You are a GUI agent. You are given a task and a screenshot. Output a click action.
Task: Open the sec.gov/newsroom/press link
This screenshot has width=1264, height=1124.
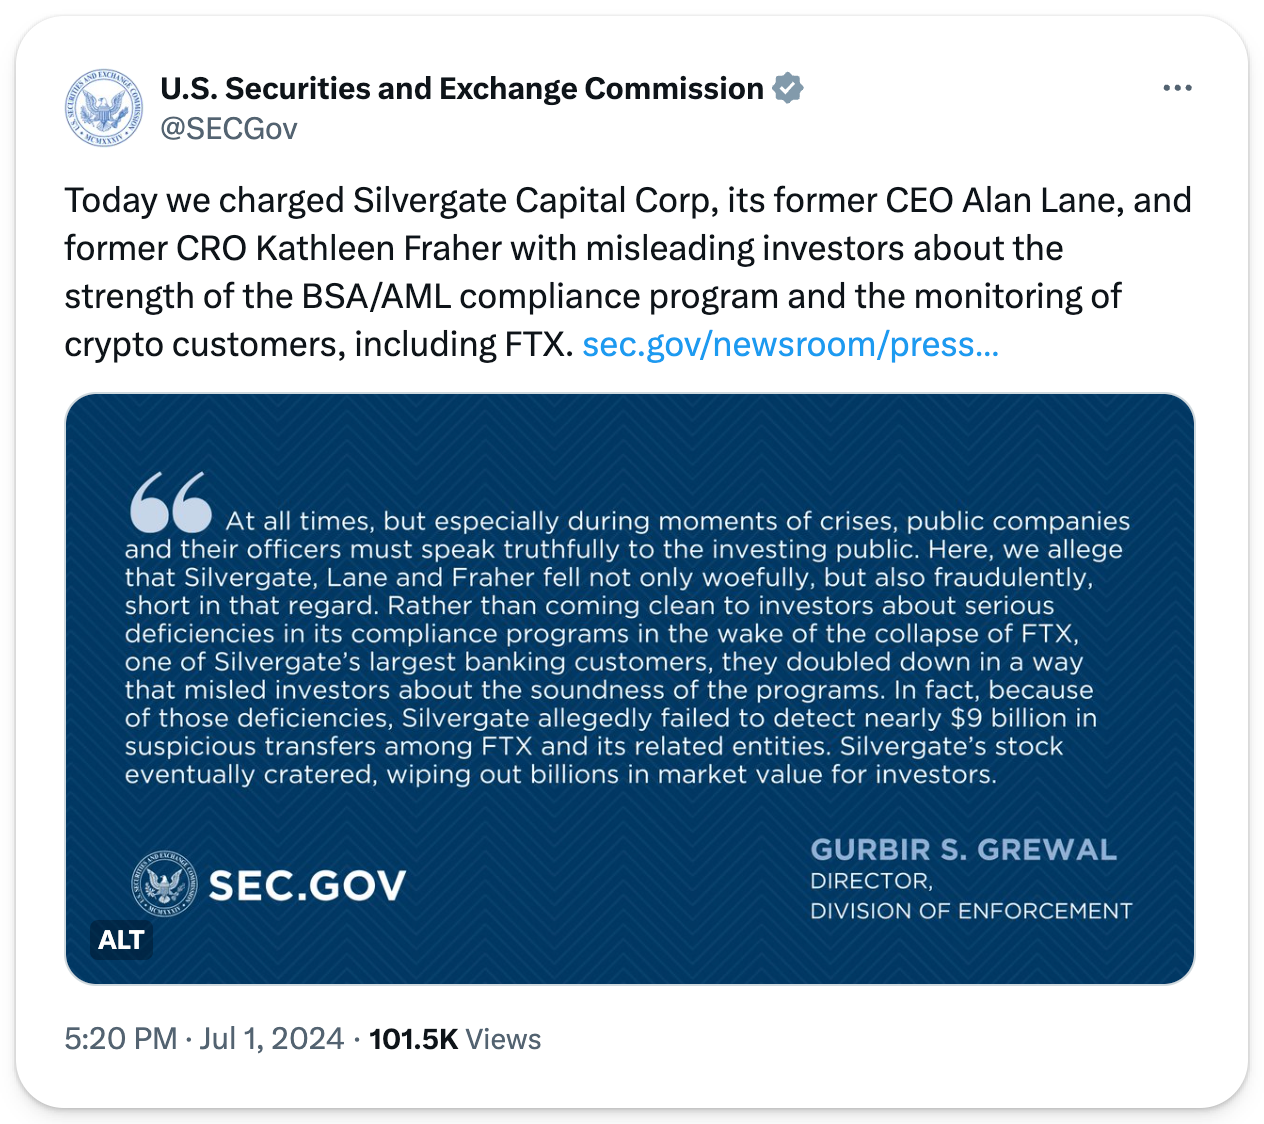790,344
